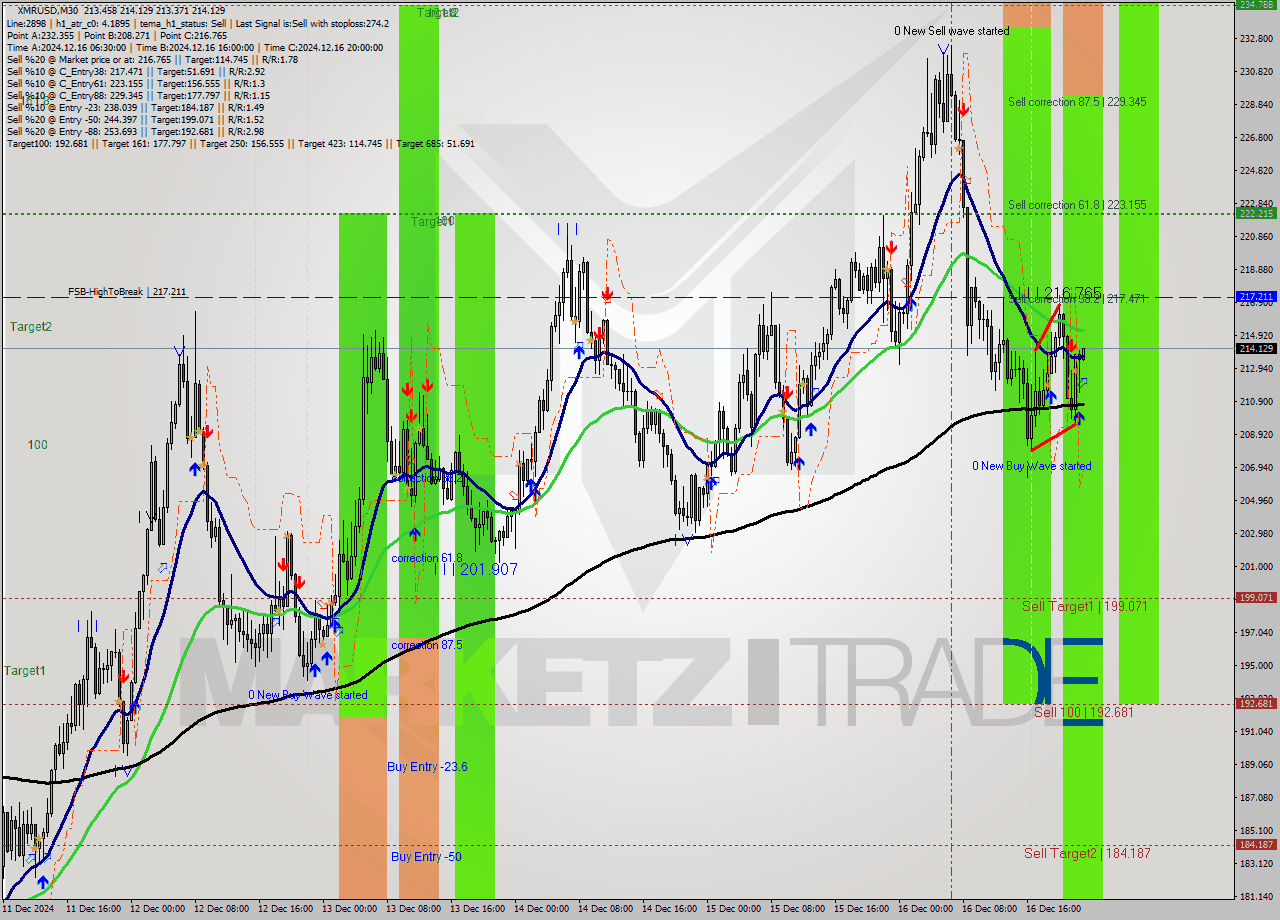The image size is (1280, 920).
Task: Click the green 234.788 price tag
Action: (1257, 5)
